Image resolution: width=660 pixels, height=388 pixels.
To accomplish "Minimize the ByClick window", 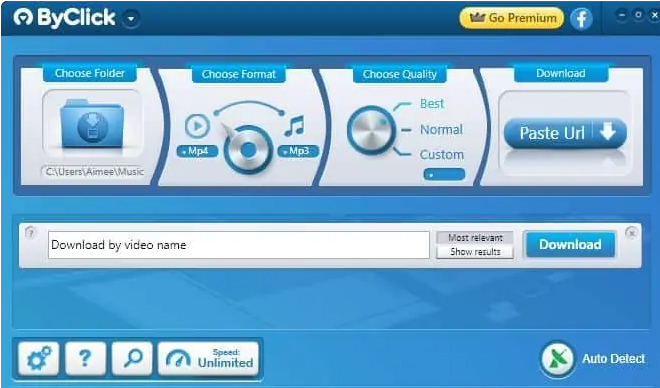I will click(x=621, y=15).
